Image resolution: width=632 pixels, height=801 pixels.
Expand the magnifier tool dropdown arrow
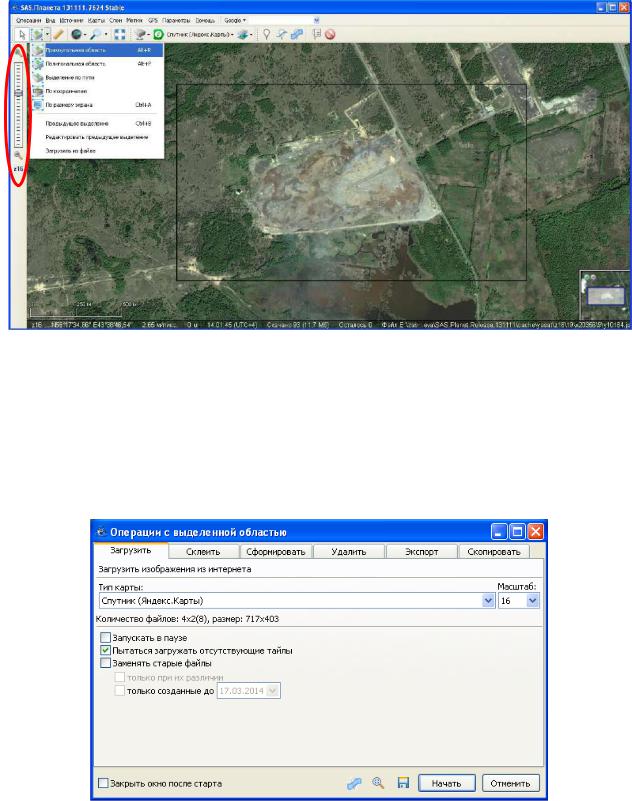tap(106, 34)
